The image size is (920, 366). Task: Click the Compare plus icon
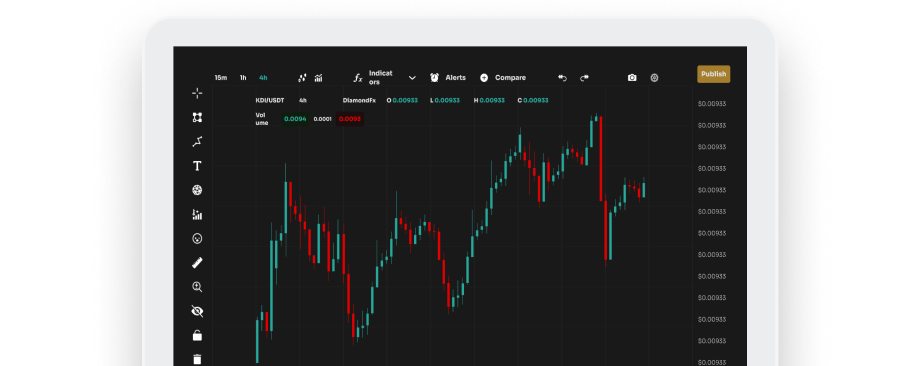point(484,77)
